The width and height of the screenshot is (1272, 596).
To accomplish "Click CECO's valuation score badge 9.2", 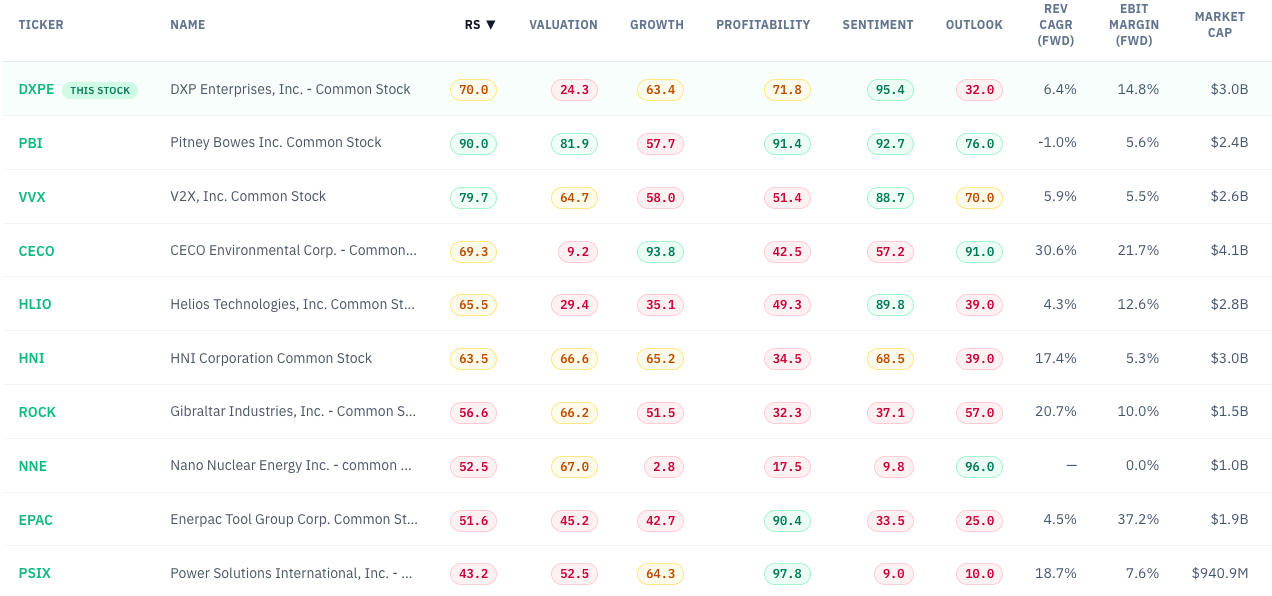I will point(578,252).
